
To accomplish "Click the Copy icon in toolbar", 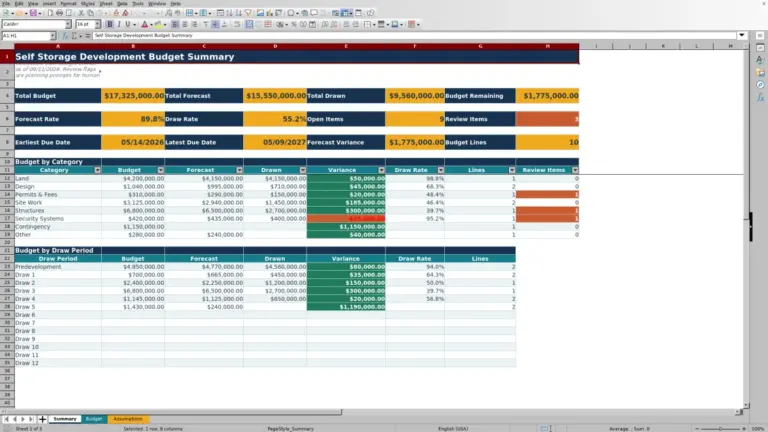I will pyautogui.click(x=90, y=13).
